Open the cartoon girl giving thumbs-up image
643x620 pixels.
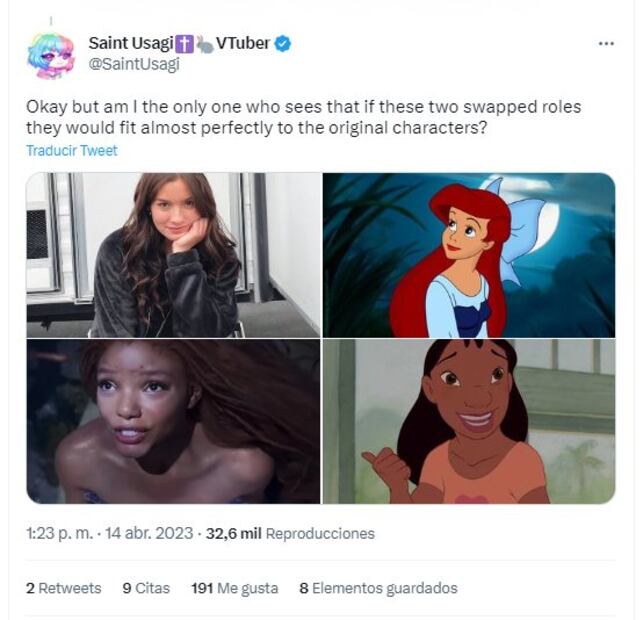click(469, 421)
